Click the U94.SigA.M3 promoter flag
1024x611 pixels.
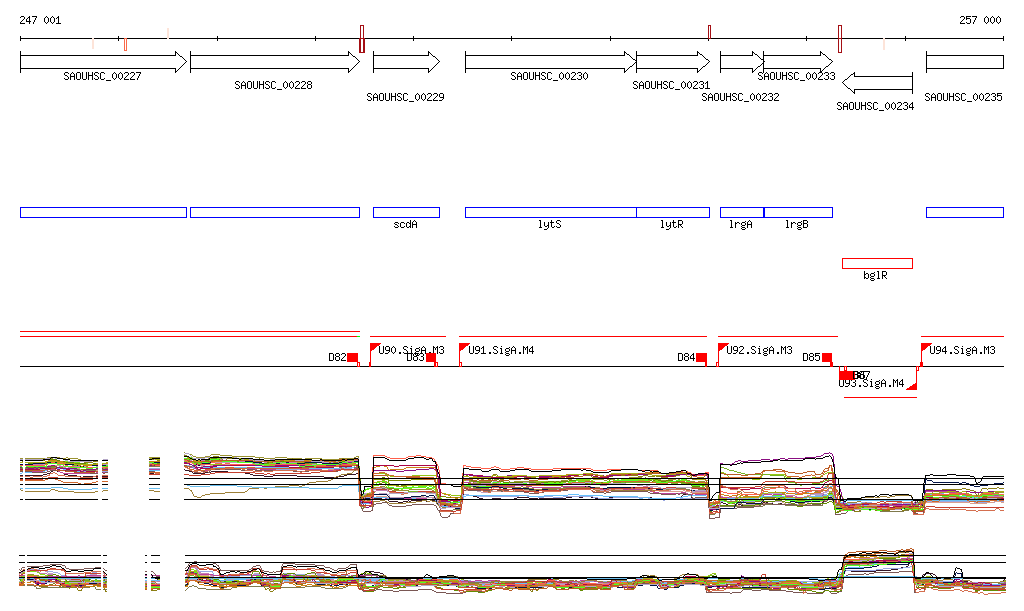pyautogui.click(x=925, y=347)
